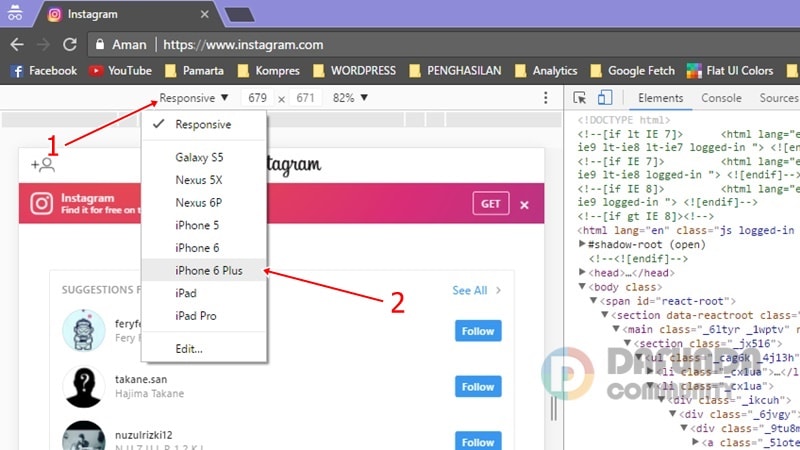Select Galaxy S5 from device list
Image resolution: width=800 pixels, height=450 pixels.
199,158
